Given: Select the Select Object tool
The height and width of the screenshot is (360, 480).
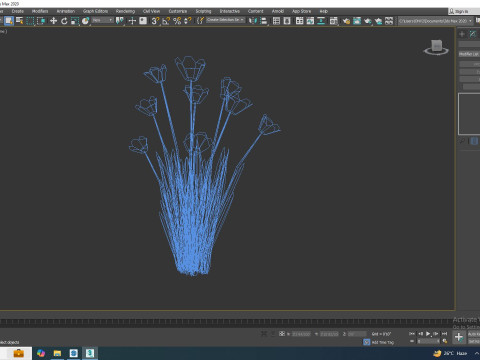Looking at the screenshot, I should tap(9, 21).
